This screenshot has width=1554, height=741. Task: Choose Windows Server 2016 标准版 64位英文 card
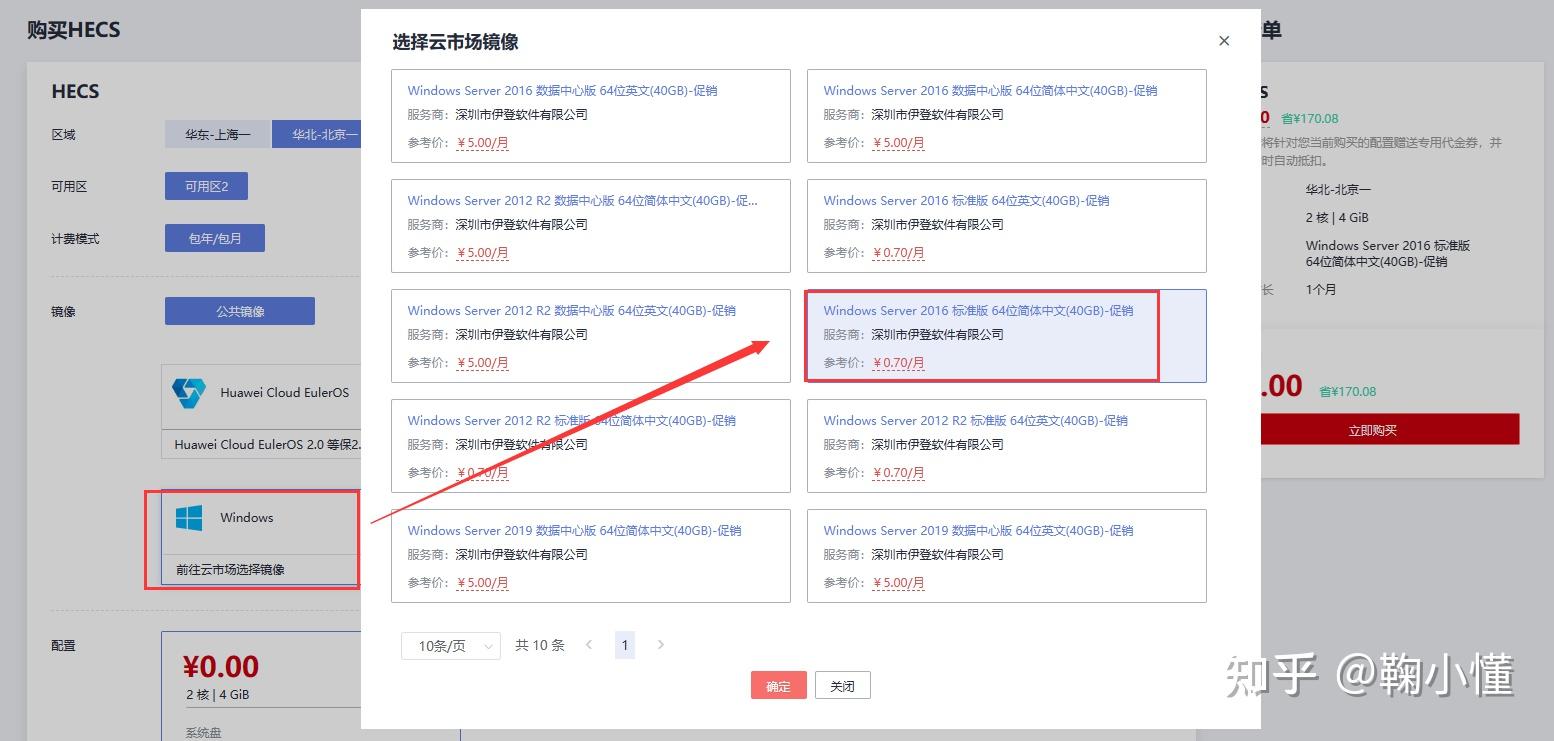[x=1007, y=226]
